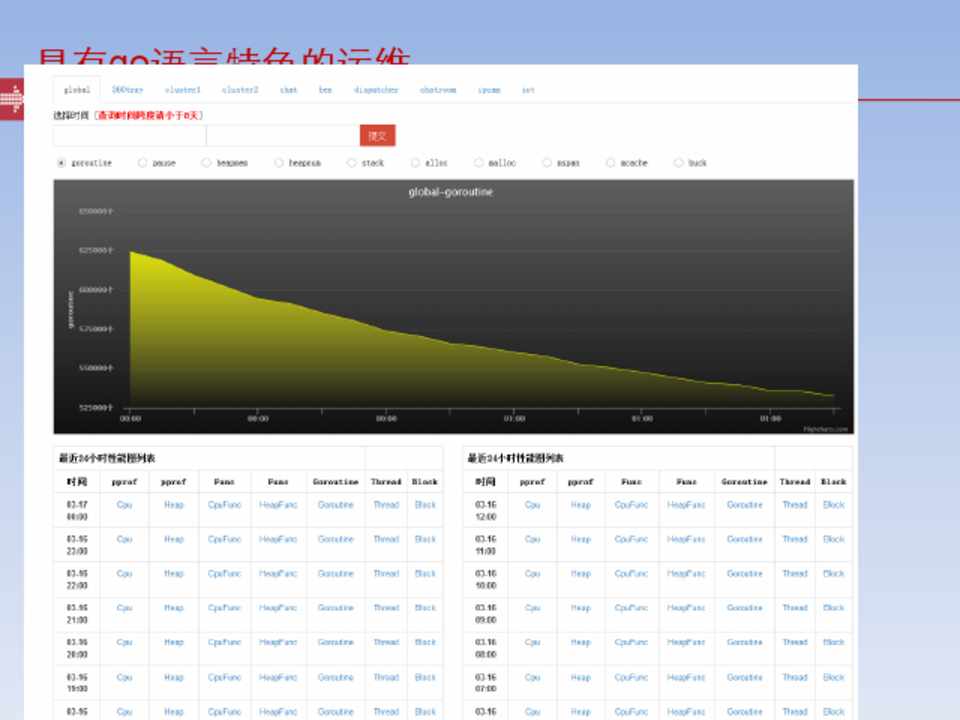This screenshot has width=960, height=720.
Task: Open Block link in the 09:00 row
Action: pyautogui.click(x=833, y=608)
